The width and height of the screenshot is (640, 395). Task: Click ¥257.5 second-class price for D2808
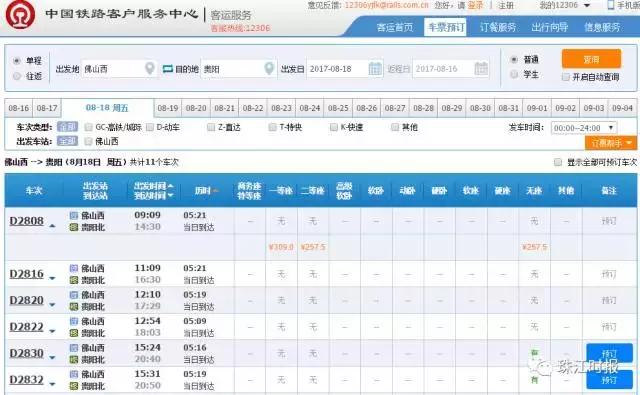tap(313, 247)
